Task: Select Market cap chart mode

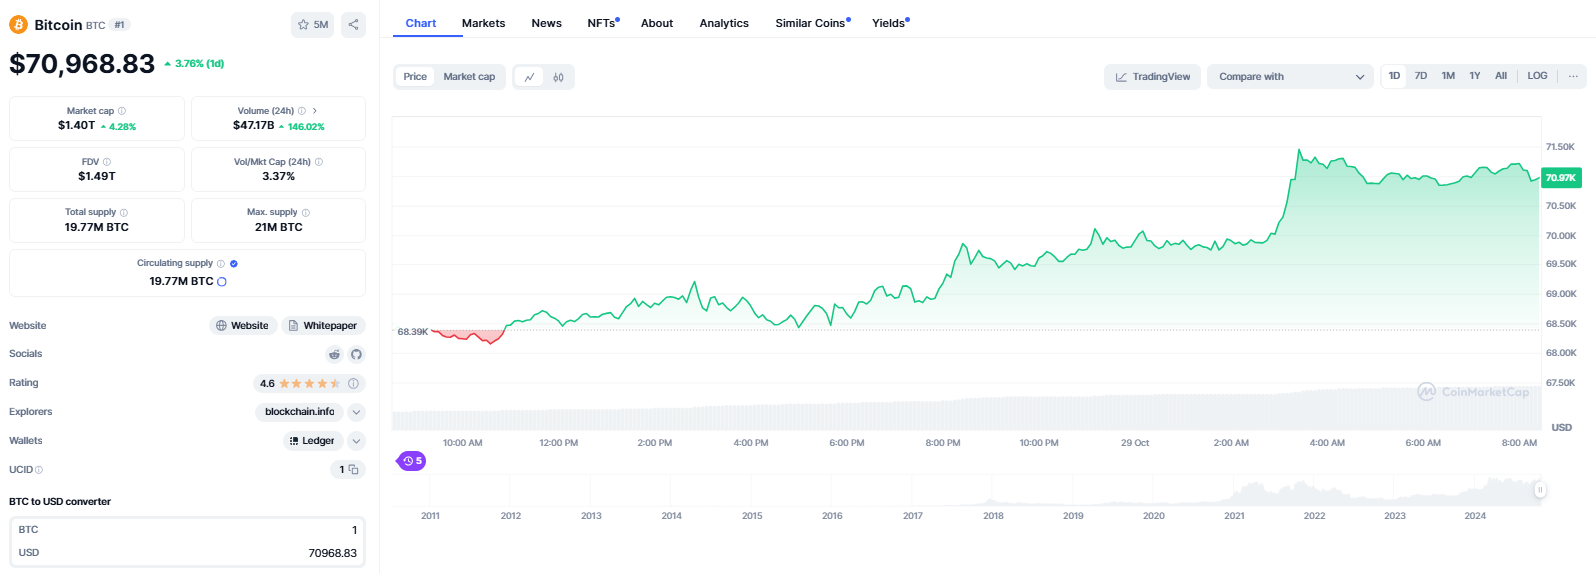Action: click(469, 77)
